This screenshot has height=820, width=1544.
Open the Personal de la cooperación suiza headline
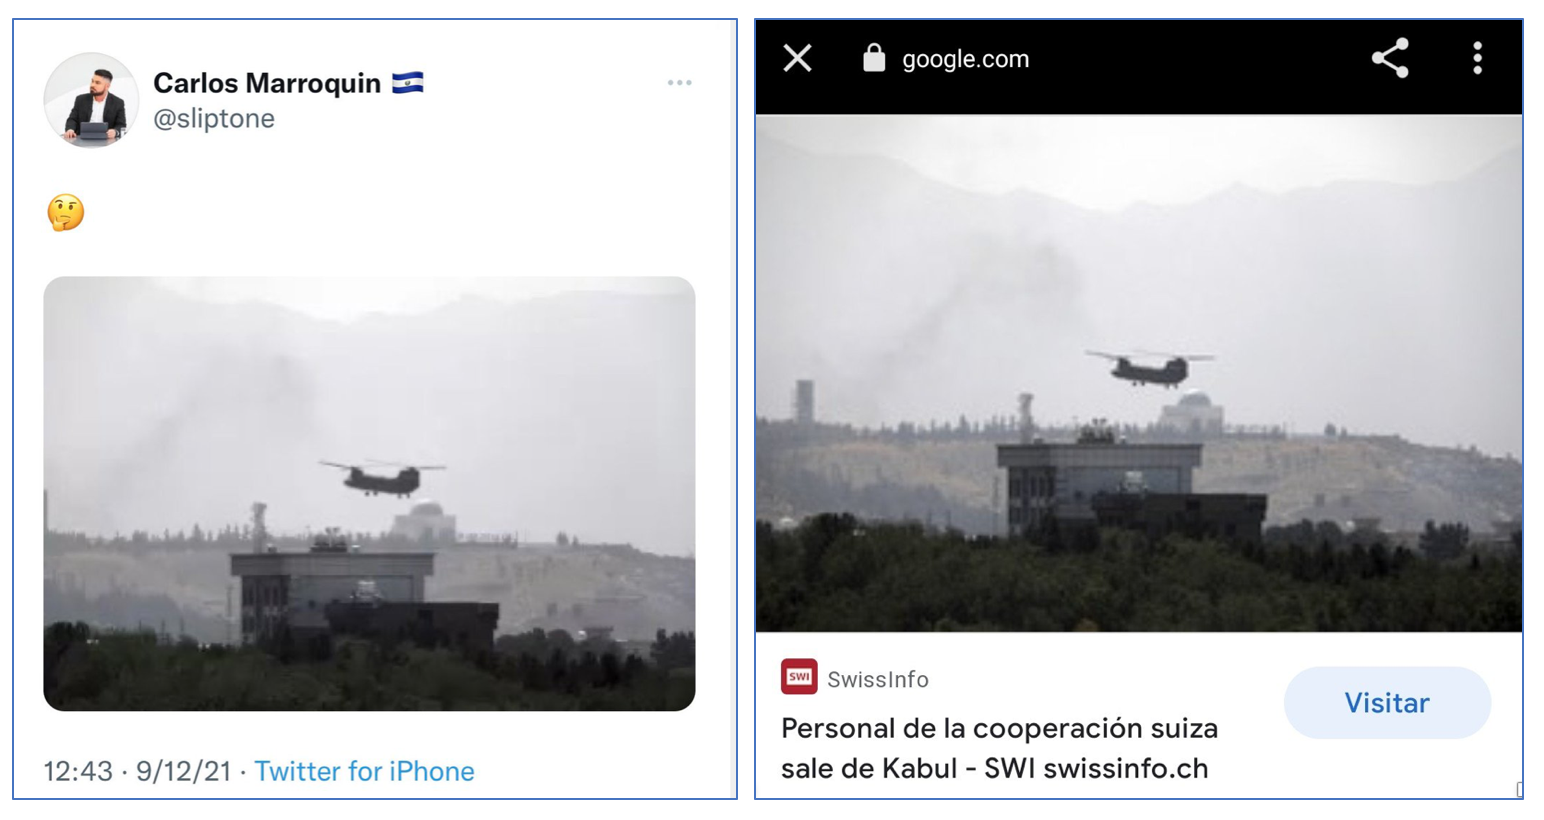point(999,748)
